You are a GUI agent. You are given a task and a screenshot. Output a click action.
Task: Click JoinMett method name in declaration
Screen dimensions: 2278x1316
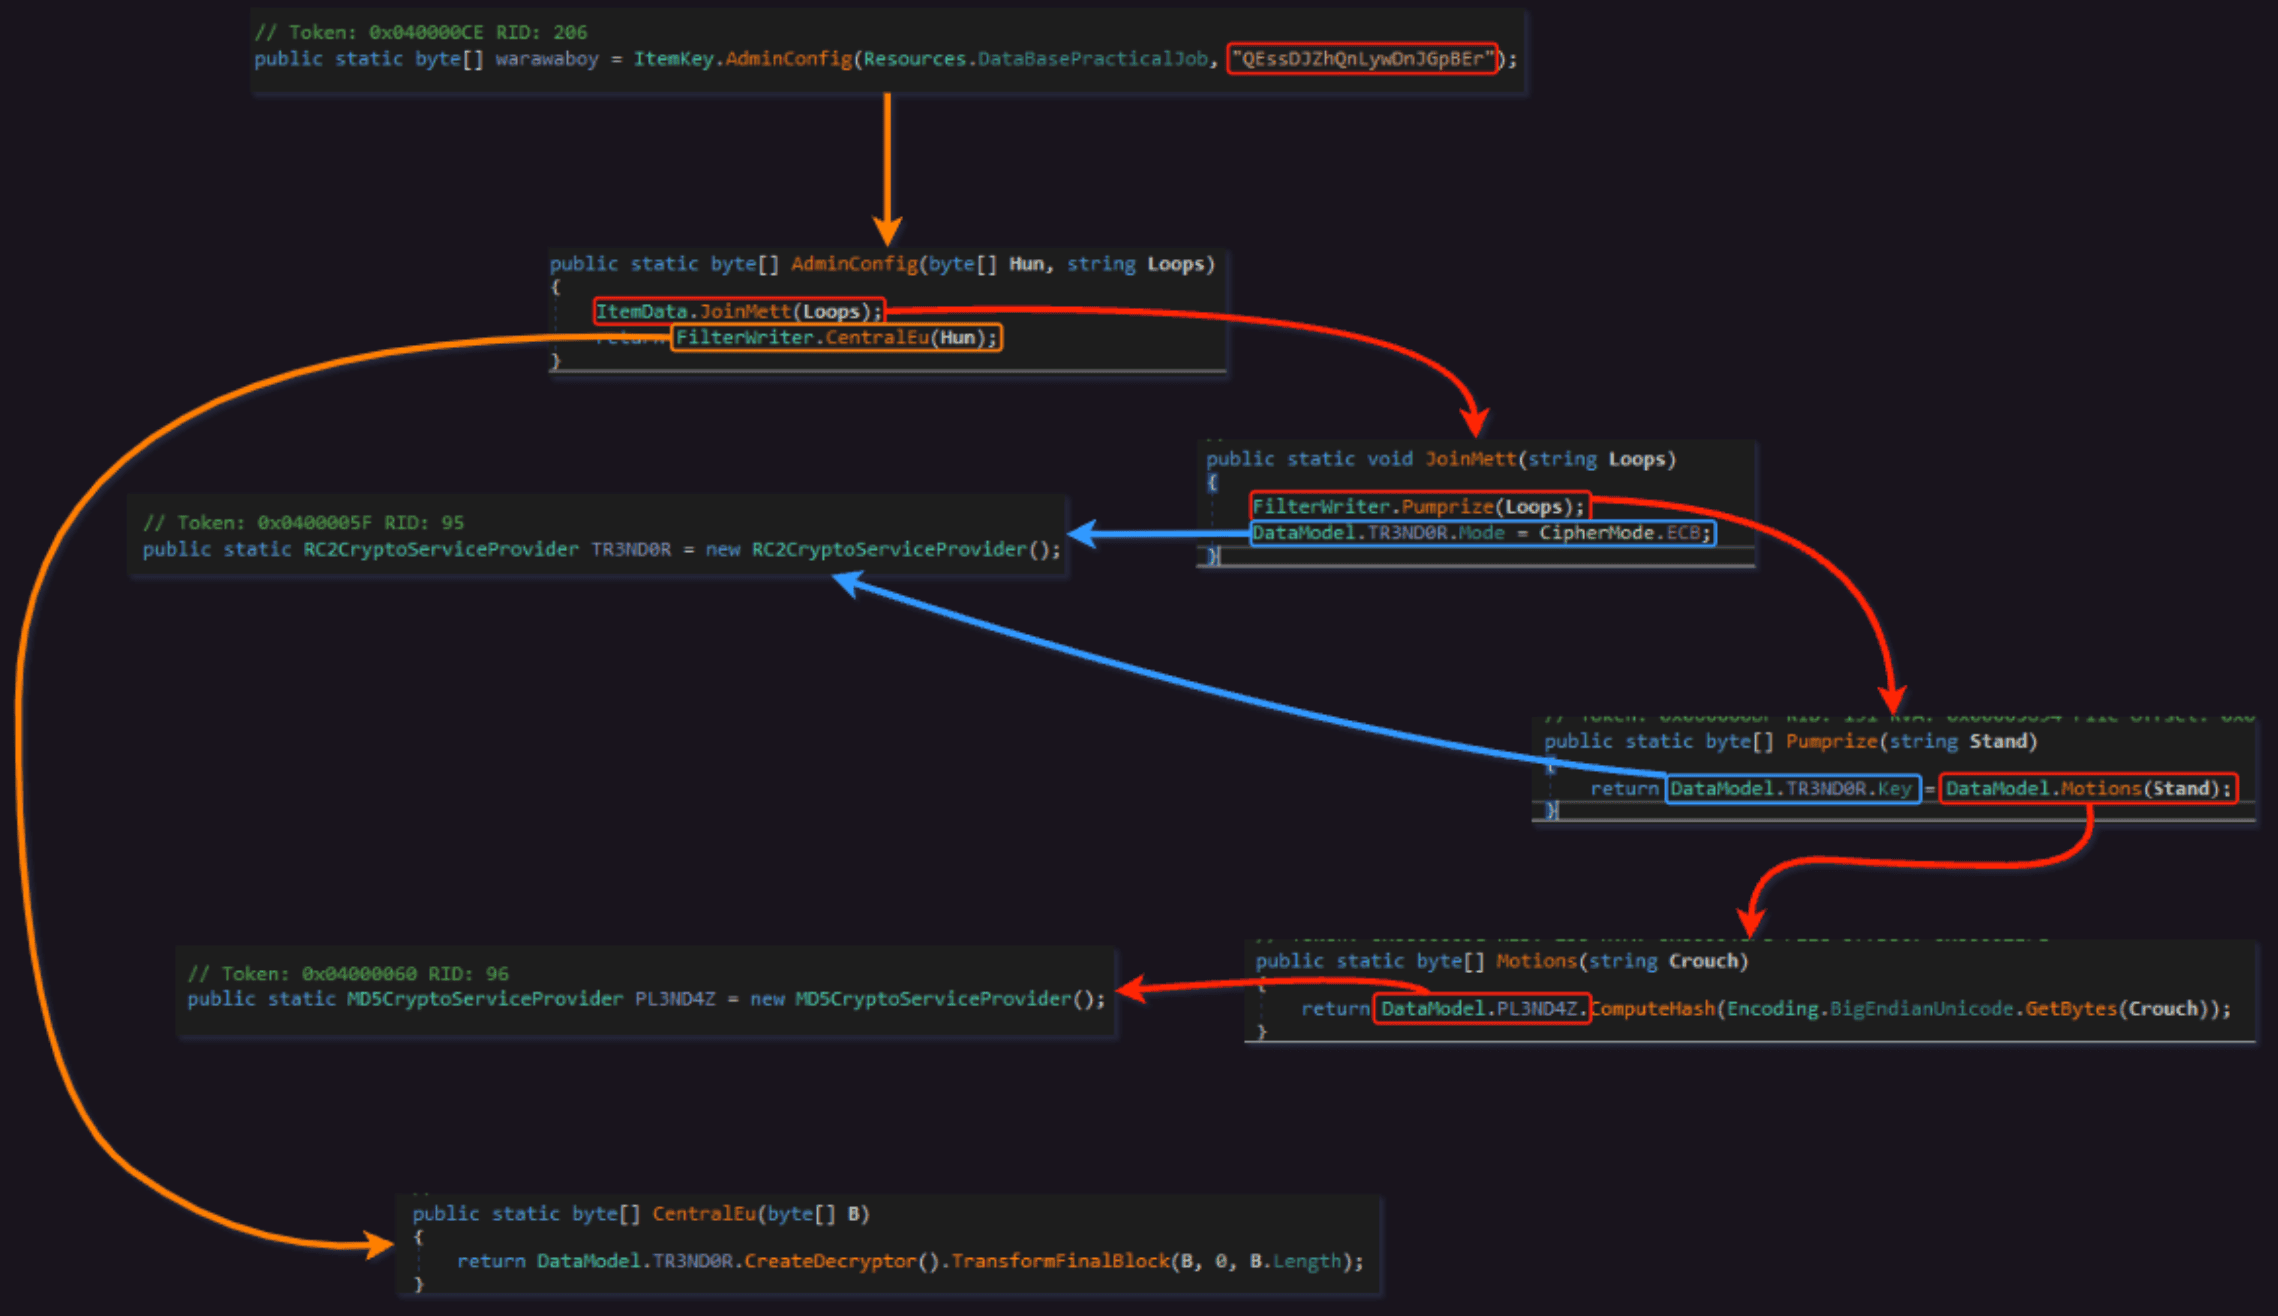coord(1470,459)
